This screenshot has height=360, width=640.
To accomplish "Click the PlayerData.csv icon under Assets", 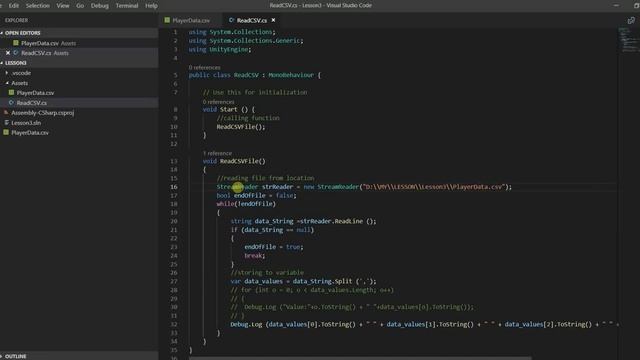I will coord(11,93).
